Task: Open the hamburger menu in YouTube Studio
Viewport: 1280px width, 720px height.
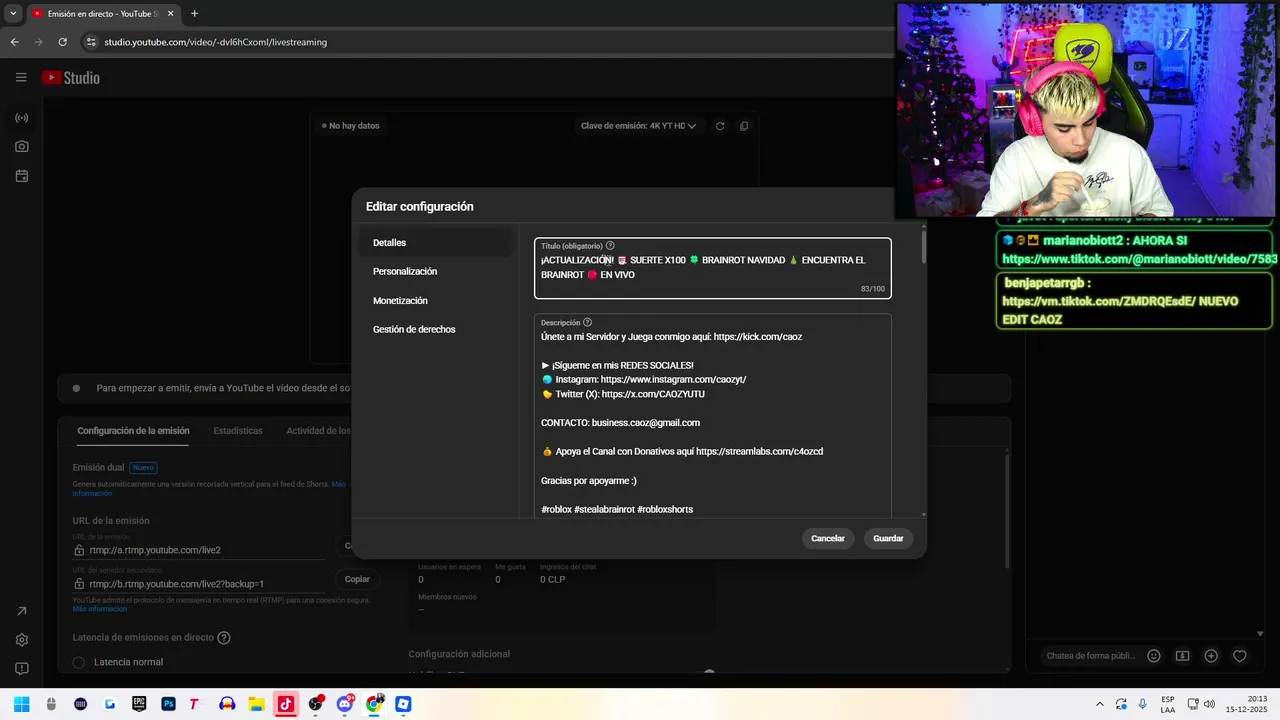Action: pos(21,77)
